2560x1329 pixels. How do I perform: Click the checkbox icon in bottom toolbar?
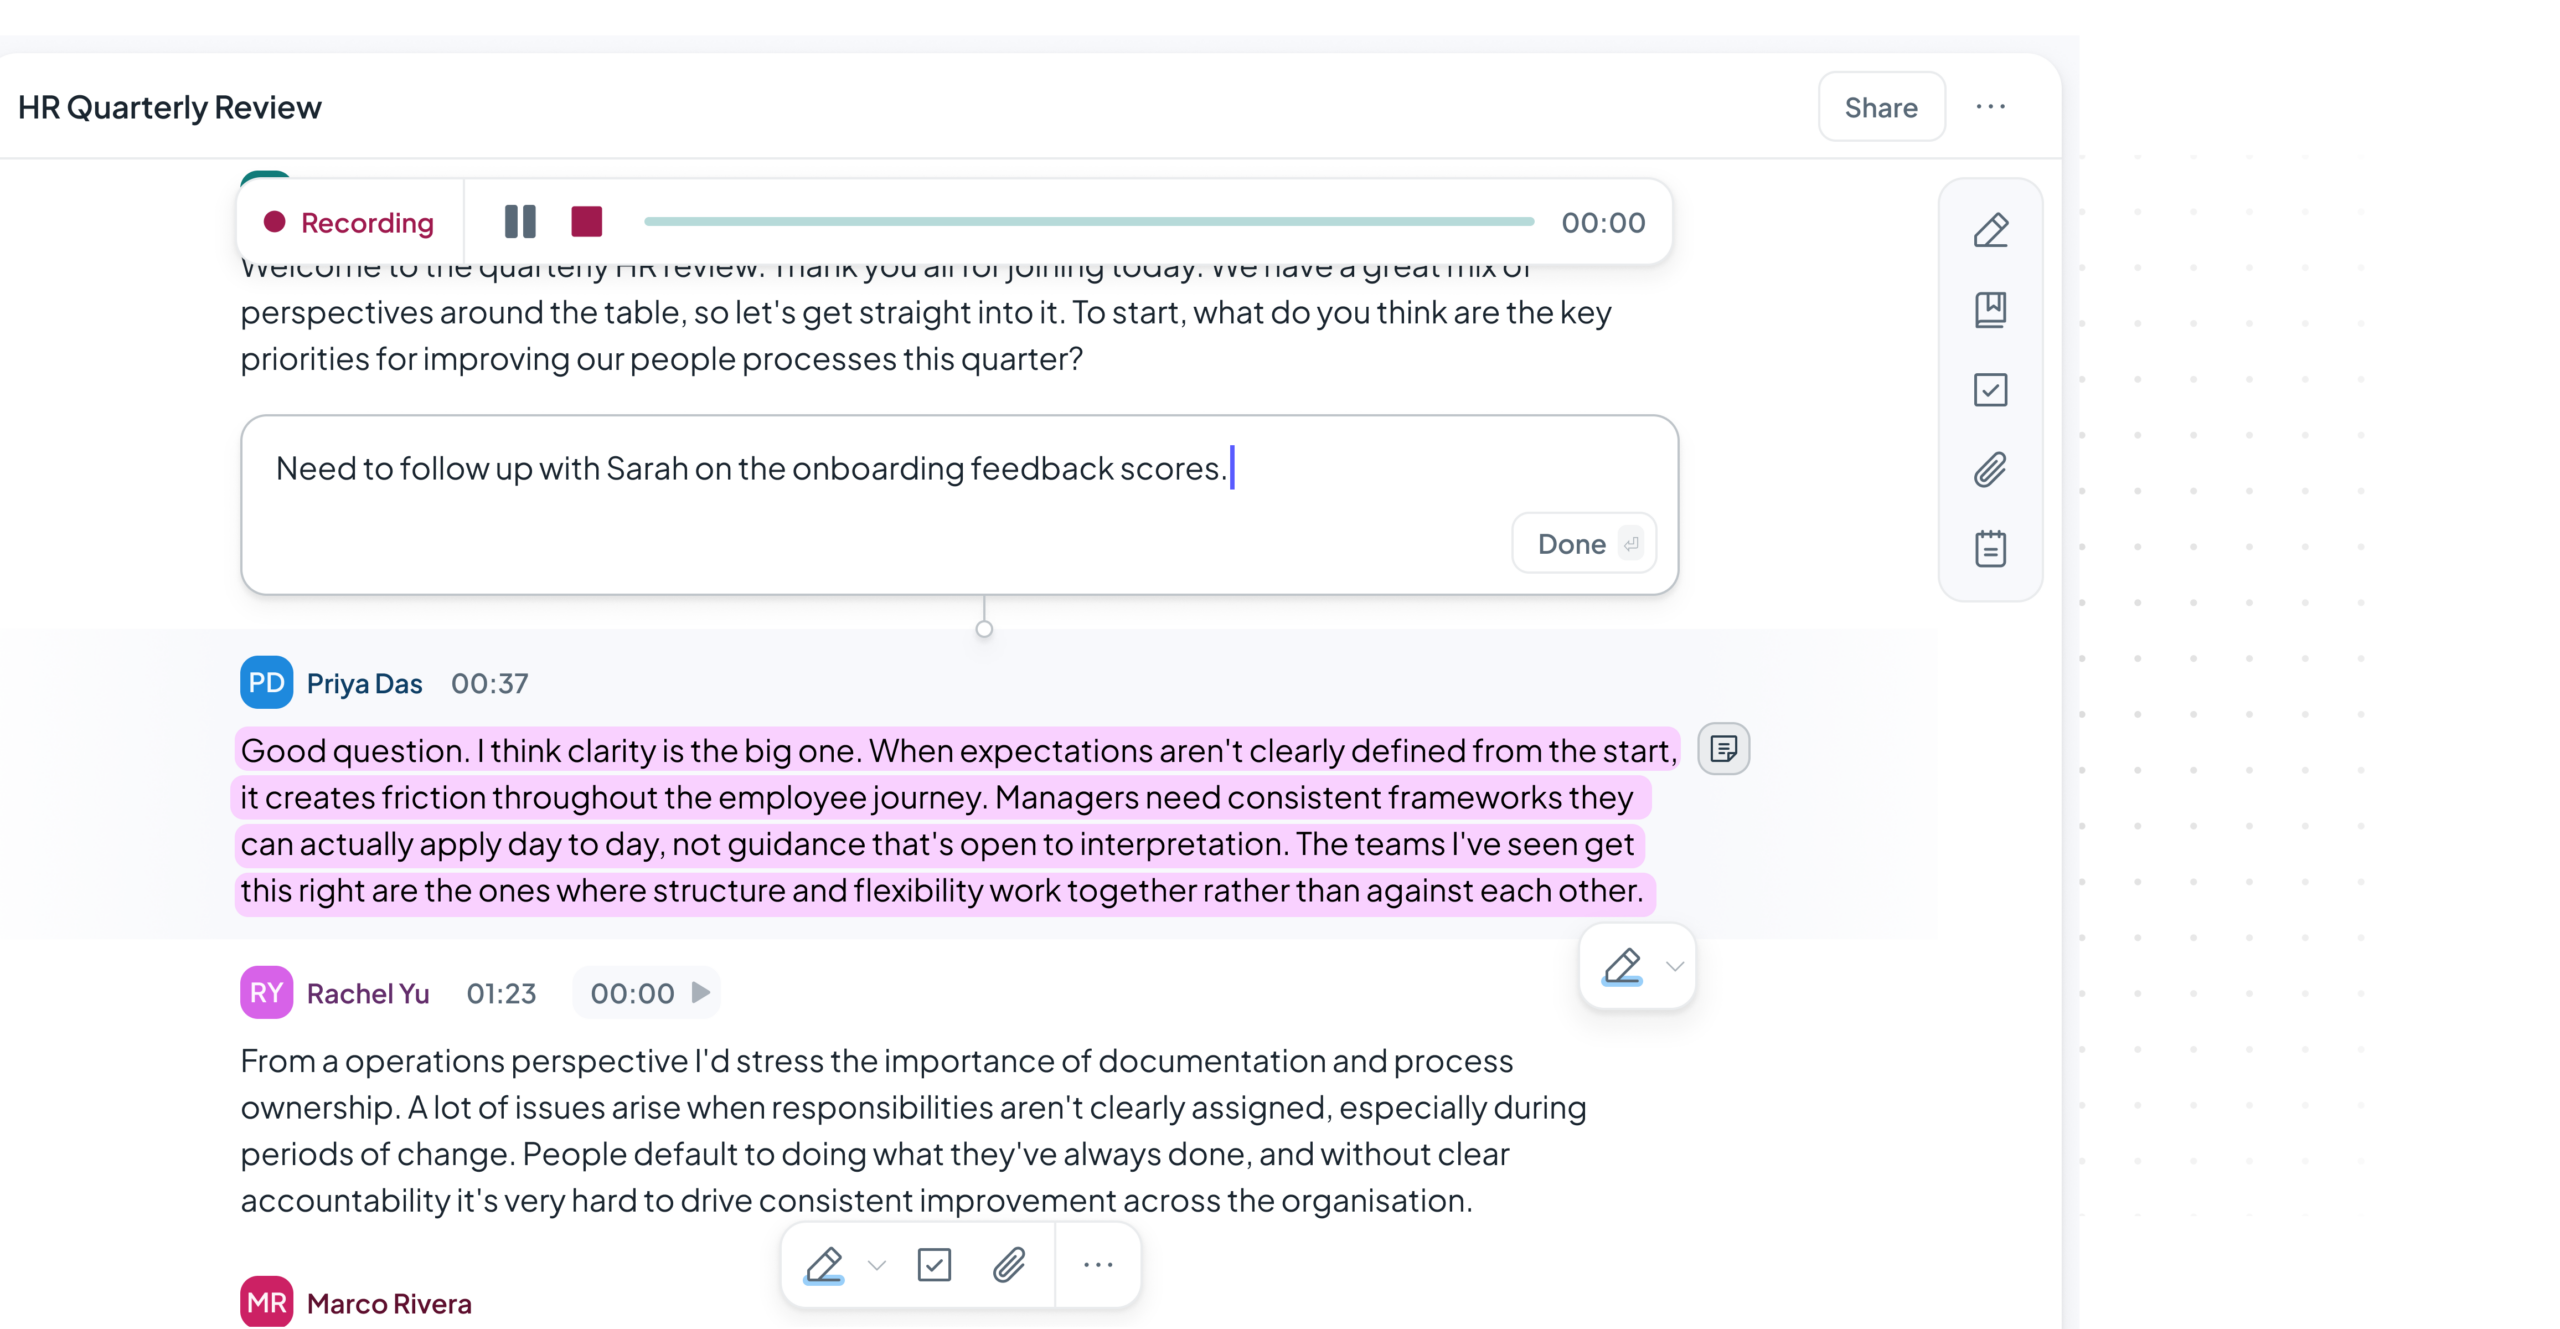934,1265
